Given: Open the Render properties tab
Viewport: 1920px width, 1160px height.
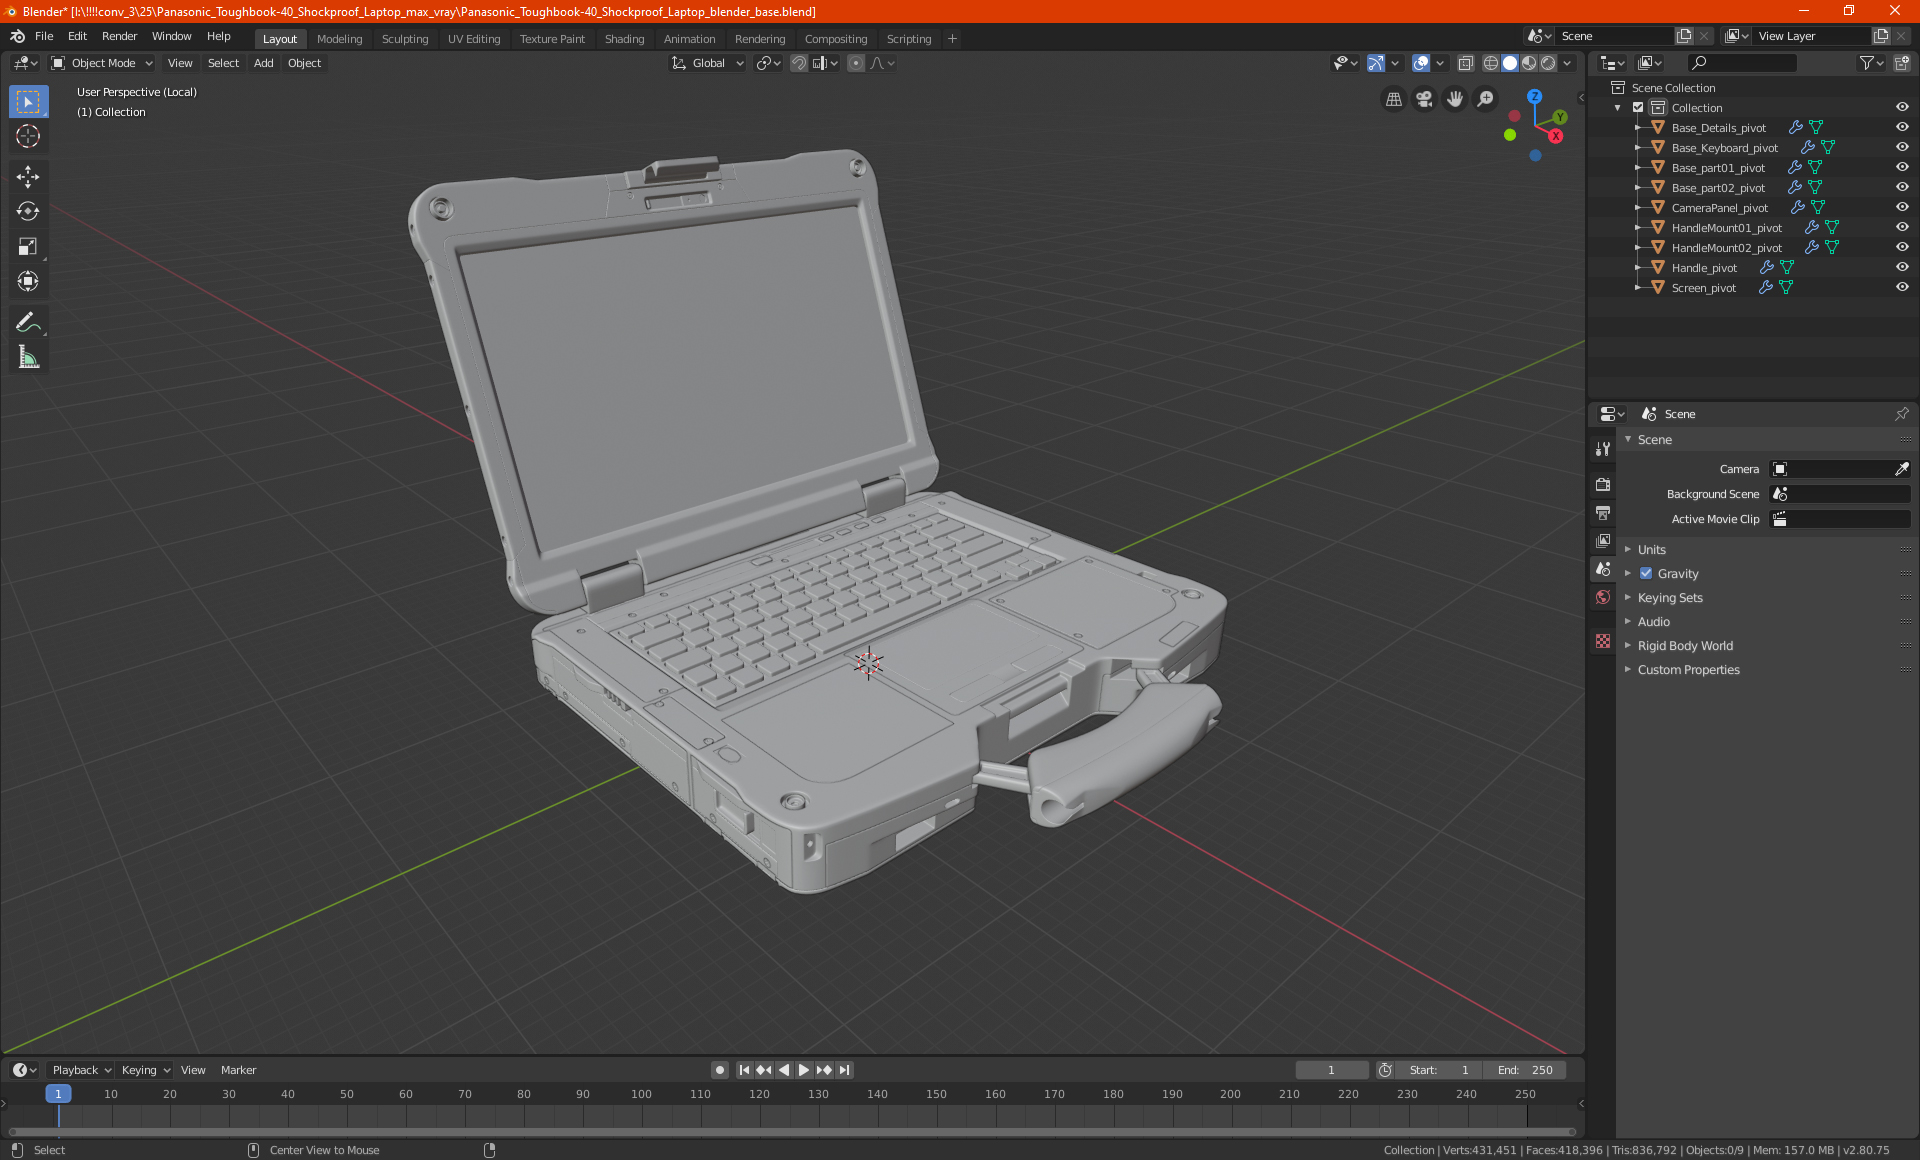Looking at the screenshot, I should pos(1603,484).
